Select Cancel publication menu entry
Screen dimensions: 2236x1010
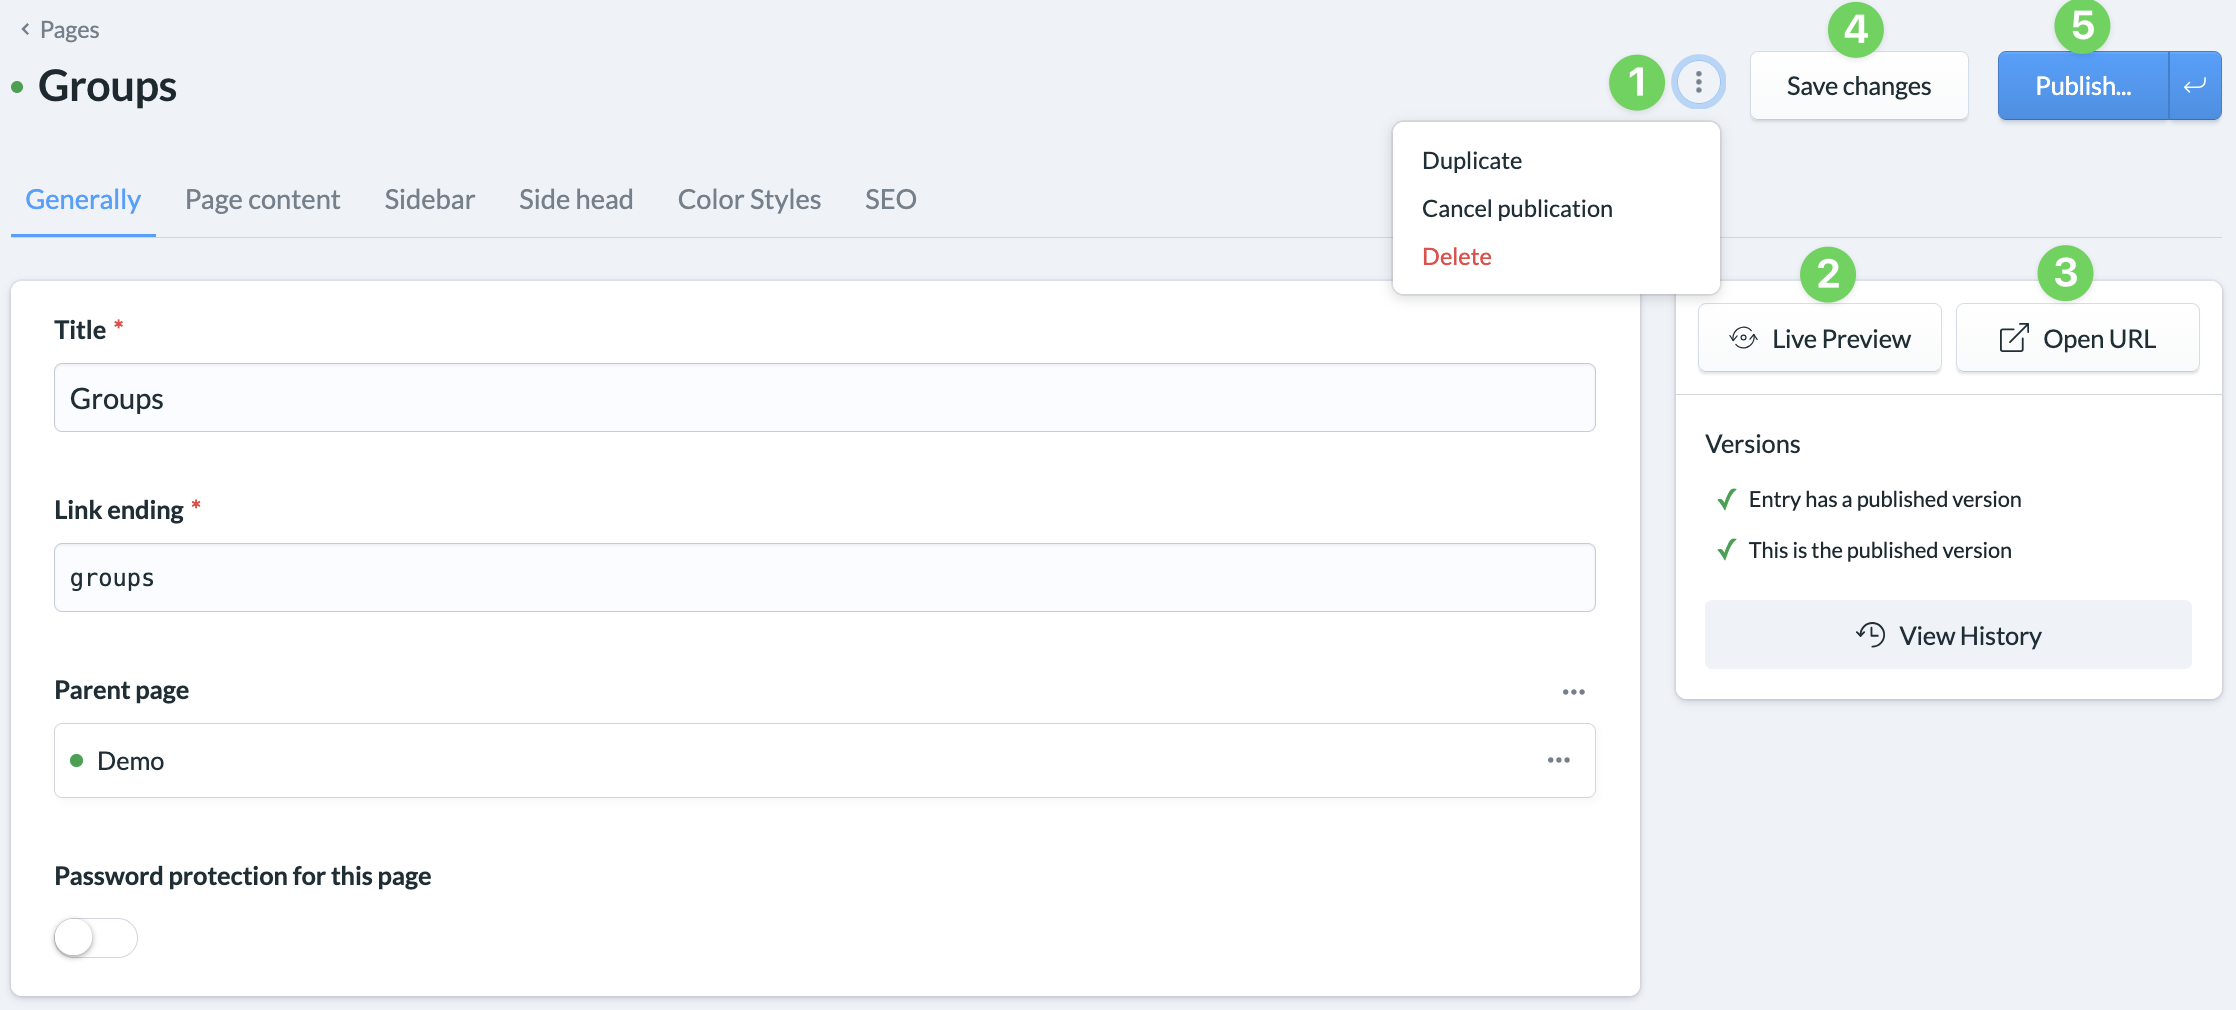(x=1517, y=209)
